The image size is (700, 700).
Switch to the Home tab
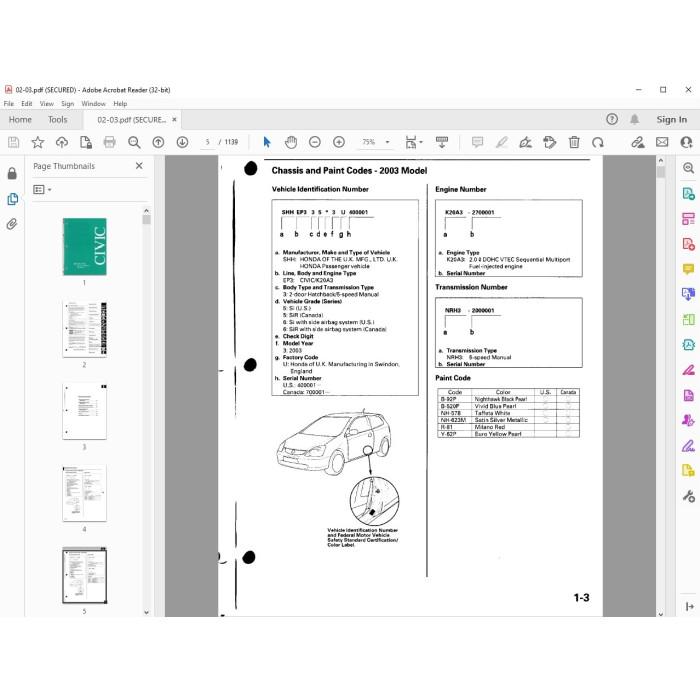pyautogui.click(x=20, y=120)
